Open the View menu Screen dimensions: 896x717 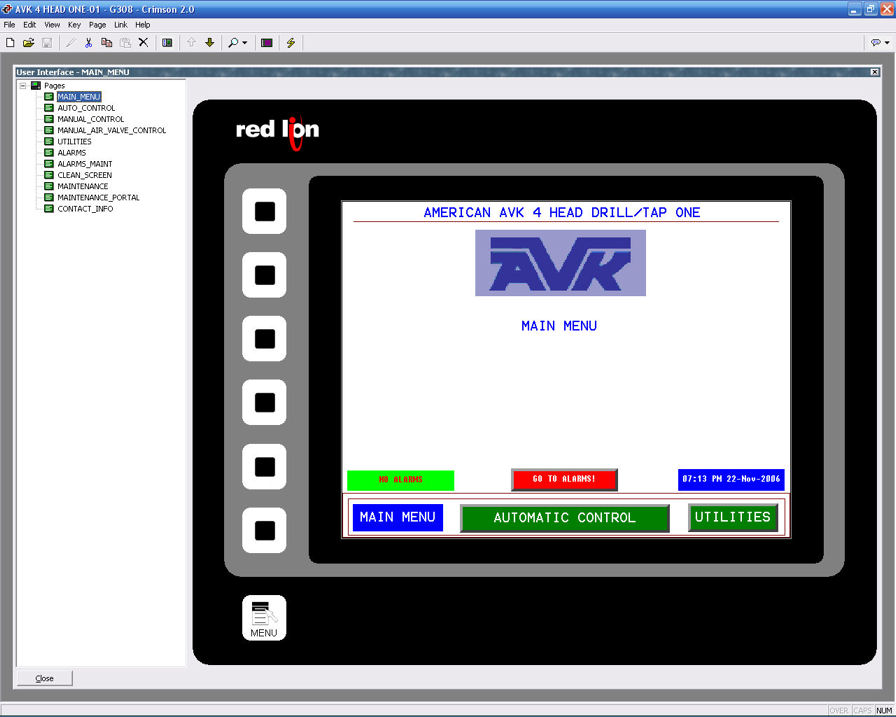(52, 25)
